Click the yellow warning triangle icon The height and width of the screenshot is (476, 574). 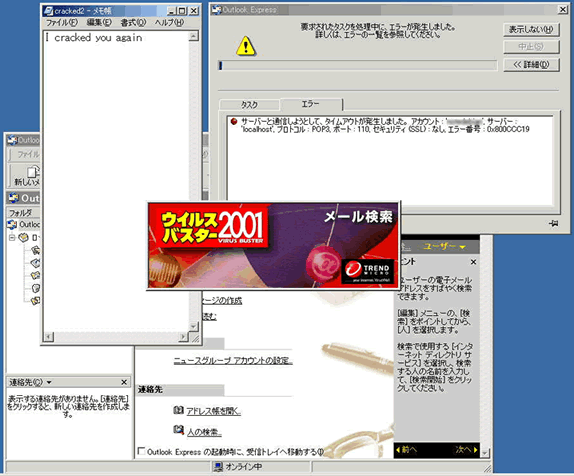[246, 46]
